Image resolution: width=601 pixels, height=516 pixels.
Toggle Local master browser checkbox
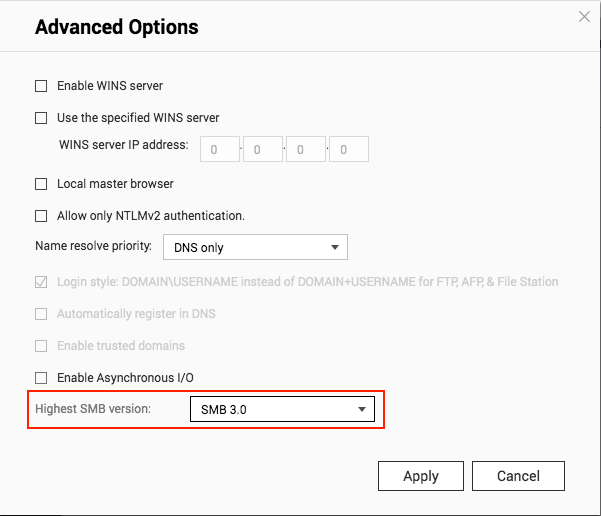coord(41,184)
